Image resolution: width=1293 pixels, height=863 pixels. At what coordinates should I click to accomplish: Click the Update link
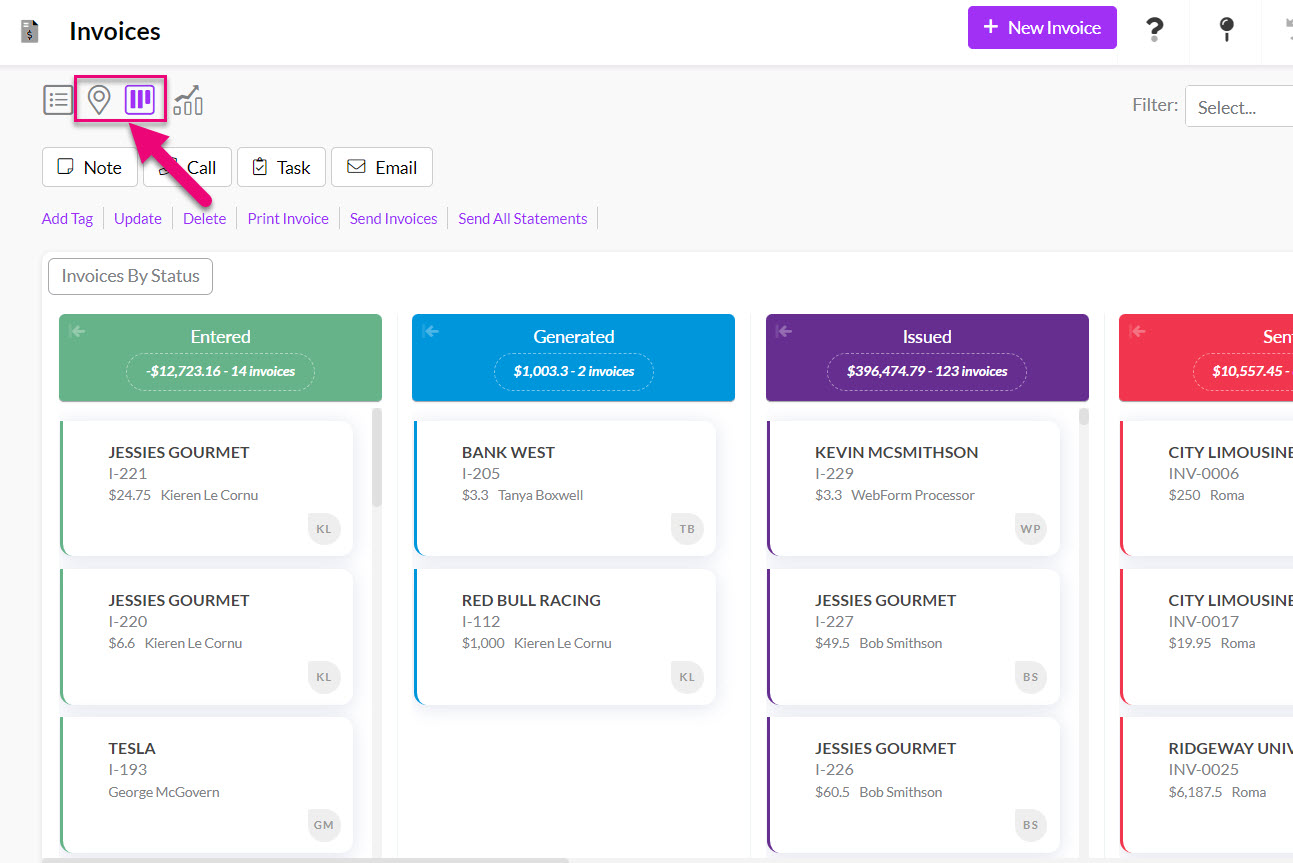[x=138, y=219]
